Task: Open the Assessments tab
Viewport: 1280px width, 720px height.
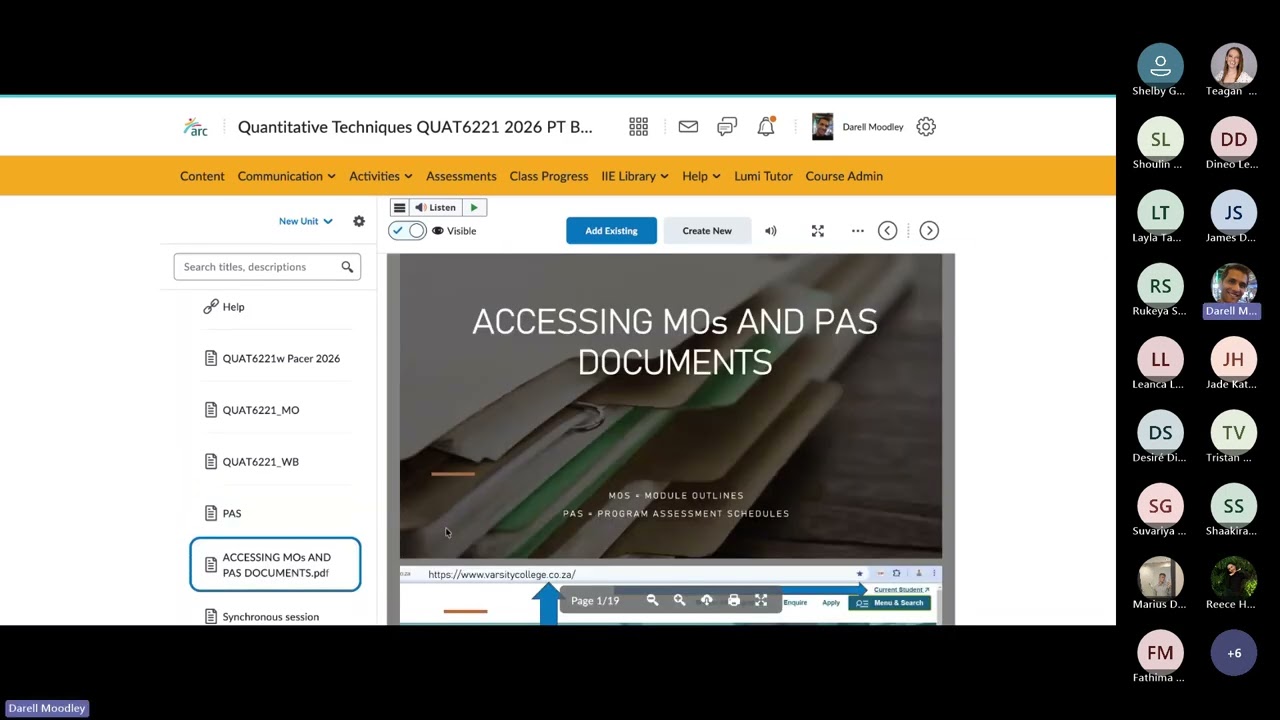Action: (461, 176)
